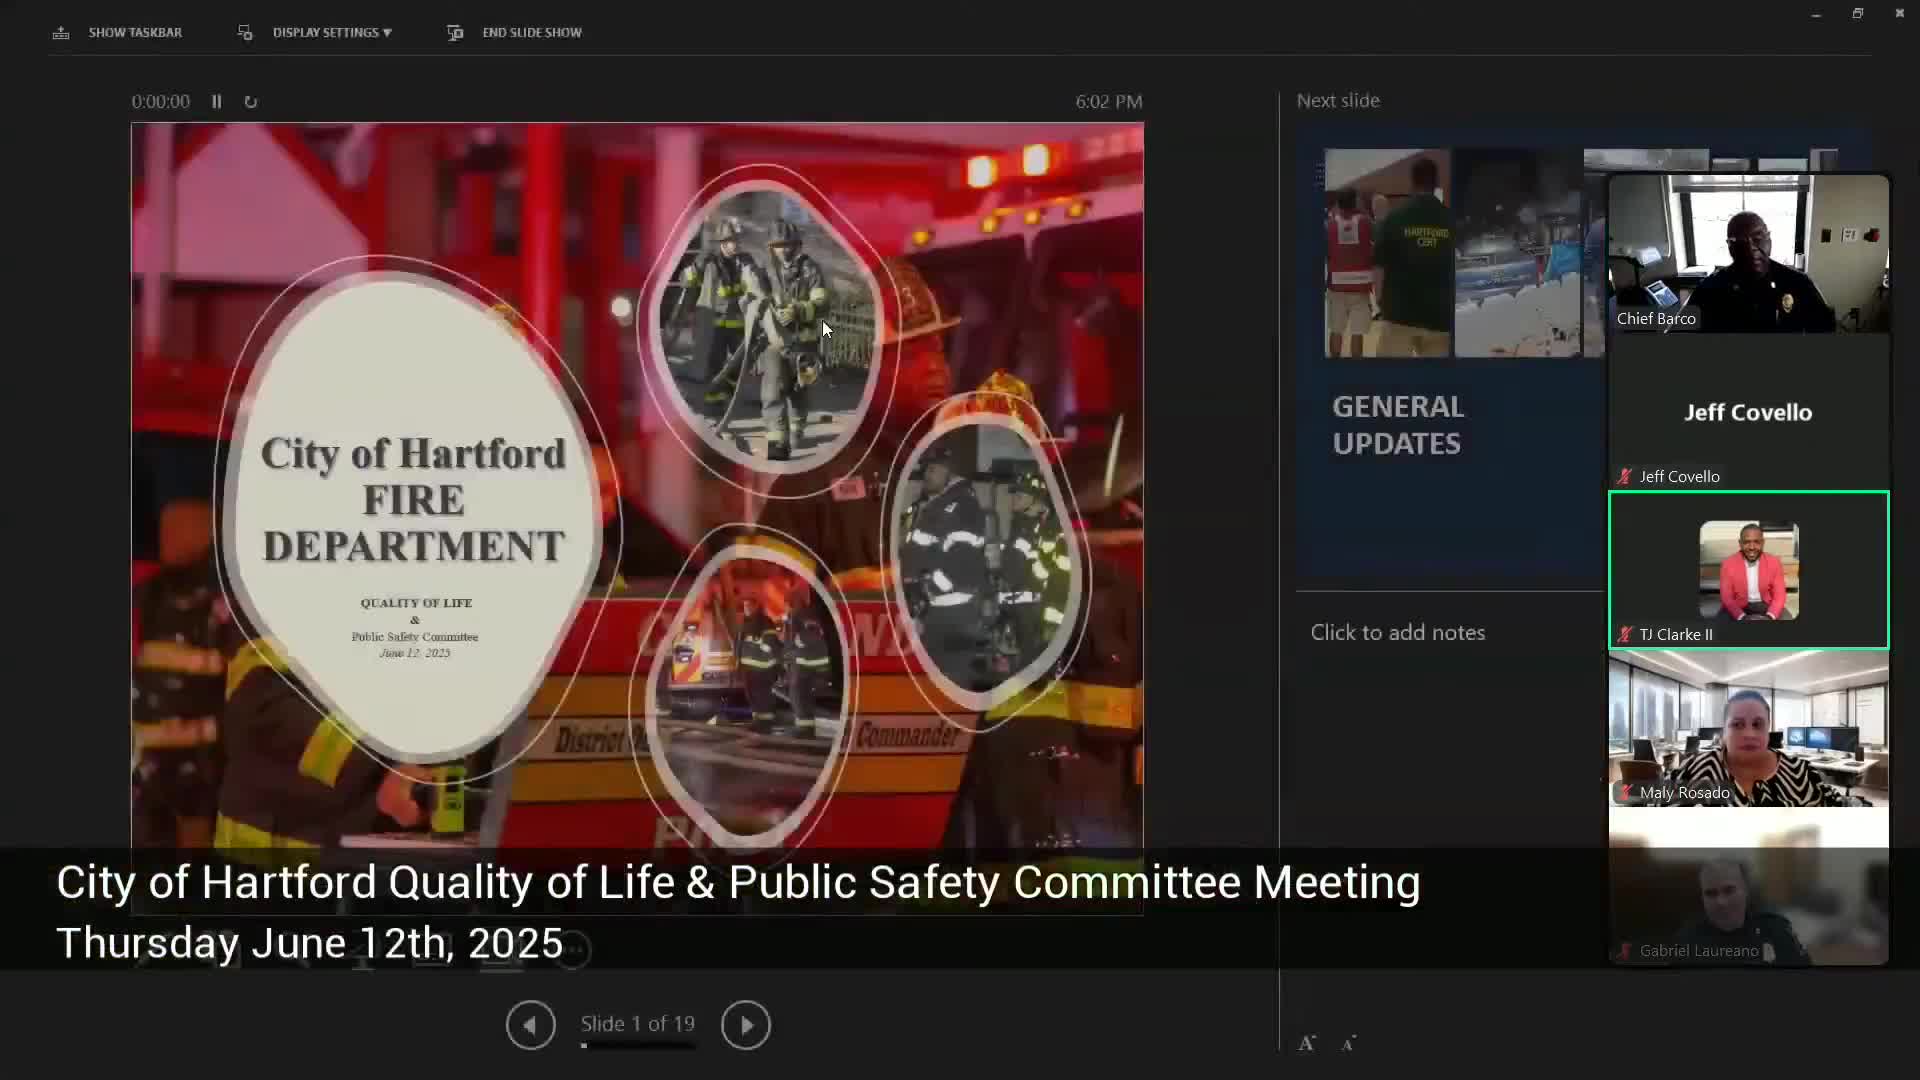Image resolution: width=1920 pixels, height=1080 pixels.
Task: Go to the previous slide arrow
Action: (530, 1025)
